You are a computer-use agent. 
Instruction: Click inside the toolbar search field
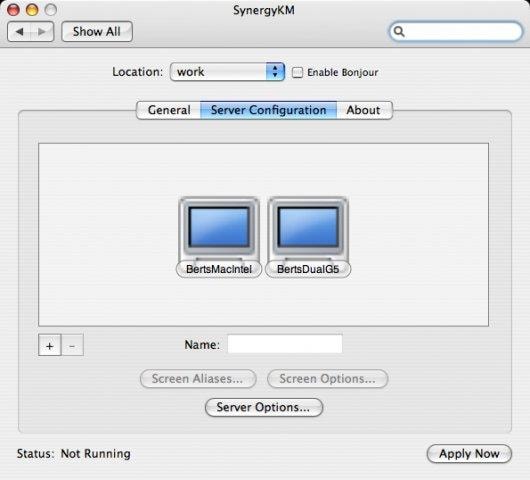456,31
